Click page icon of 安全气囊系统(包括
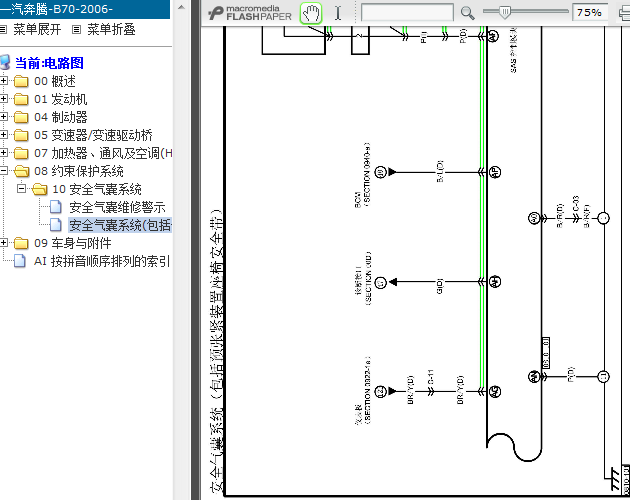This screenshot has height=500, width=630. 56,225
